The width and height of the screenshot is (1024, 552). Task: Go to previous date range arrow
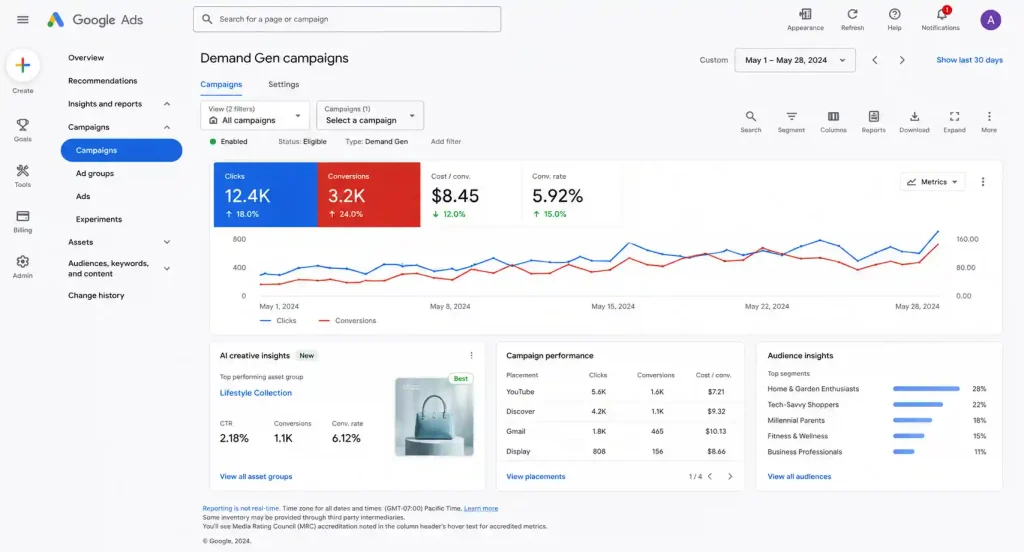click(874, 60)
